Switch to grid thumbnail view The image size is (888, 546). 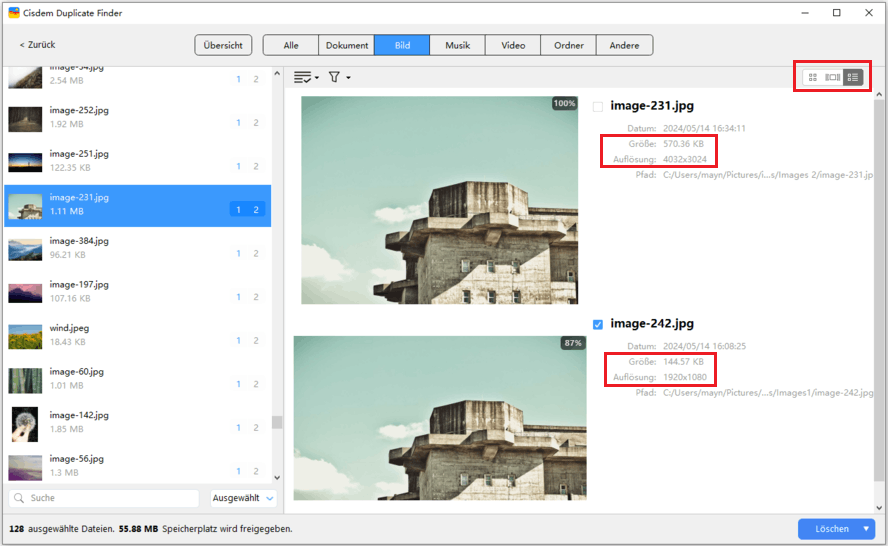(813, 77)
